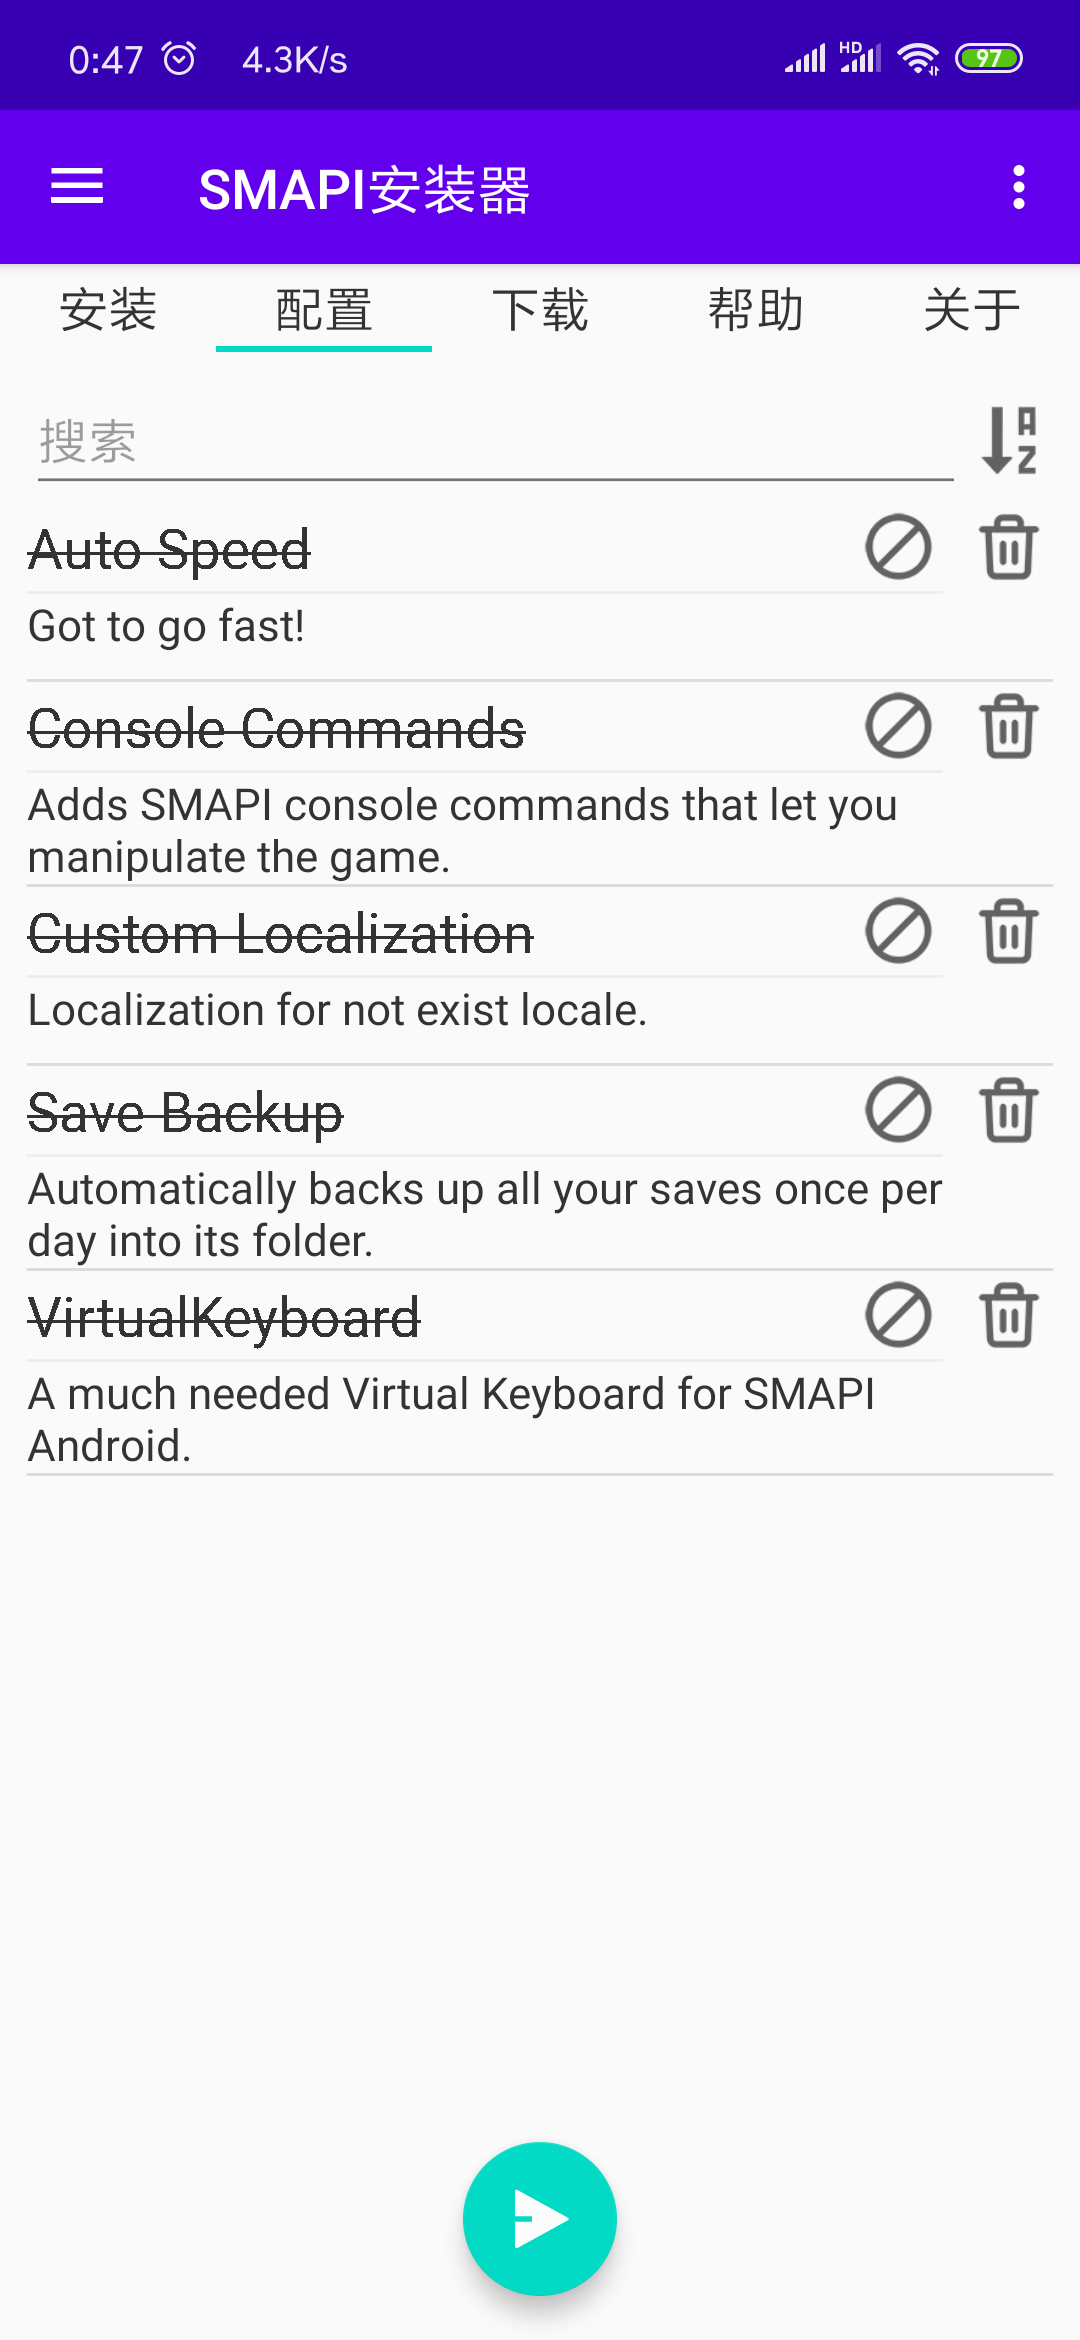
Task: Open the three-dot overflow menu
Action: tap(1018, 187)
